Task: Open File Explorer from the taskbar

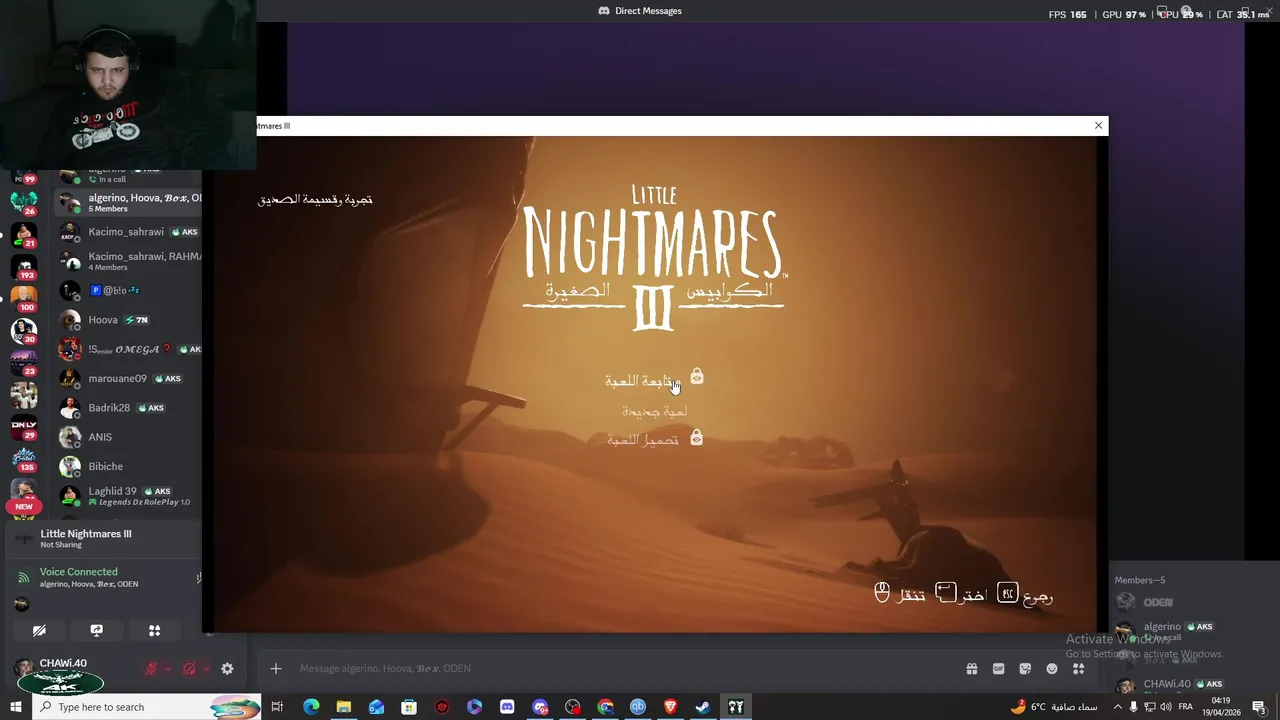Action: tap(344, 707)
